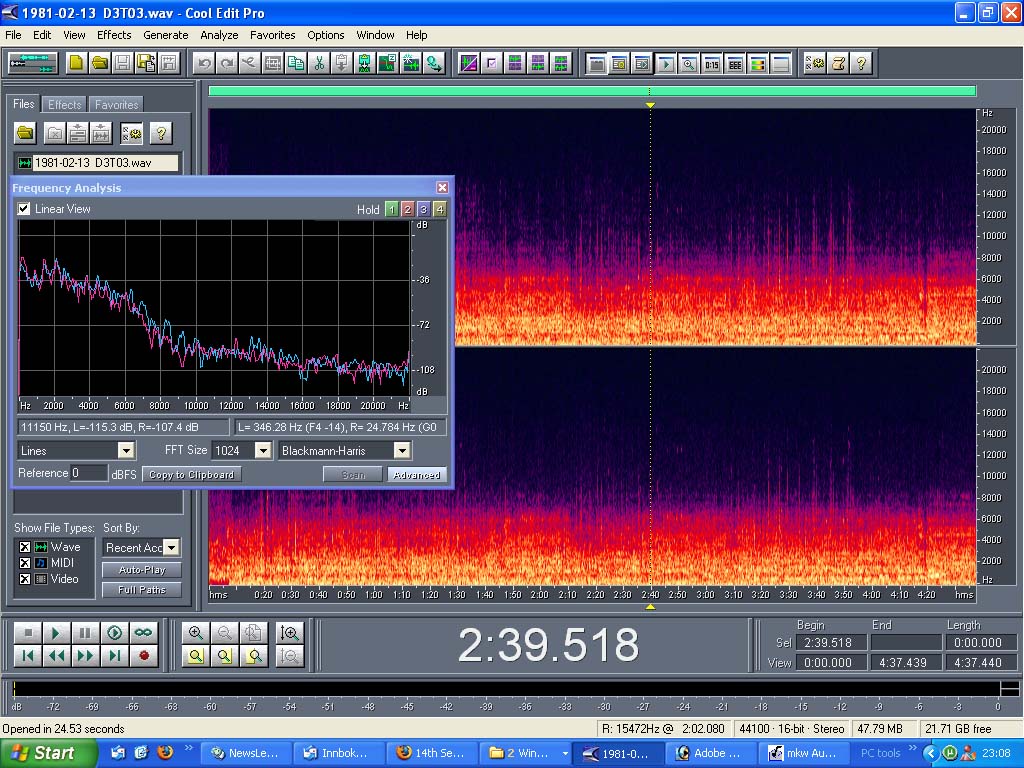Switch to the Favorites tab in left panel

116,104
